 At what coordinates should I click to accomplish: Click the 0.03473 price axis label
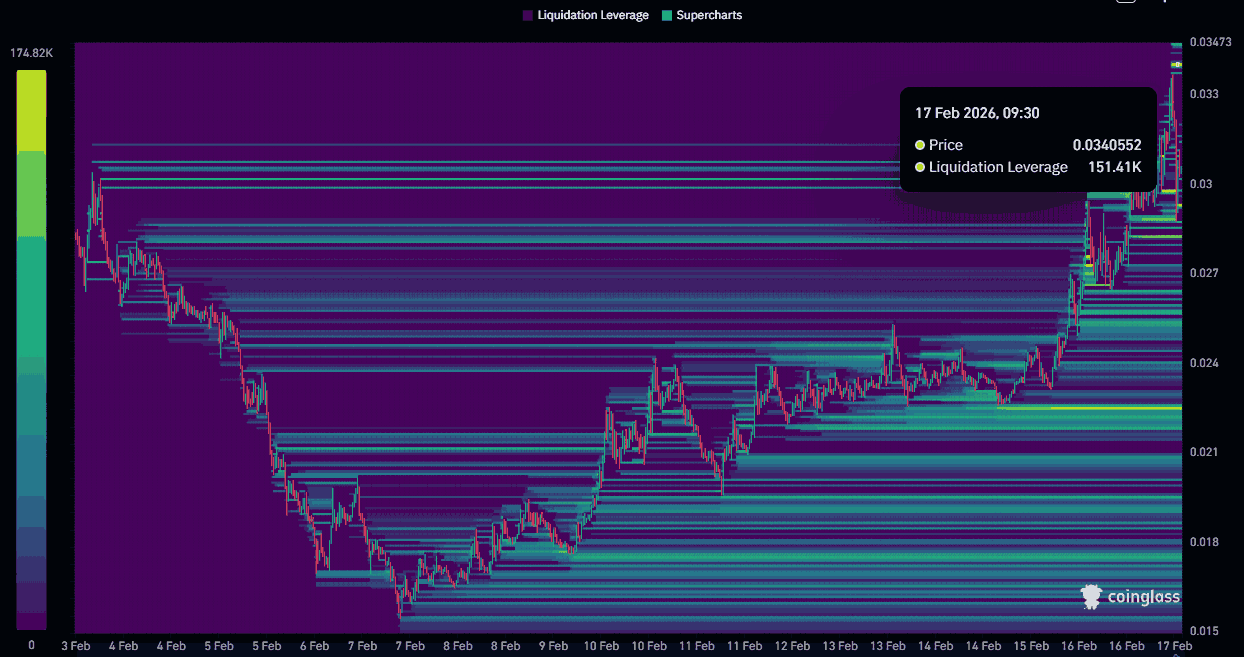1212,44
